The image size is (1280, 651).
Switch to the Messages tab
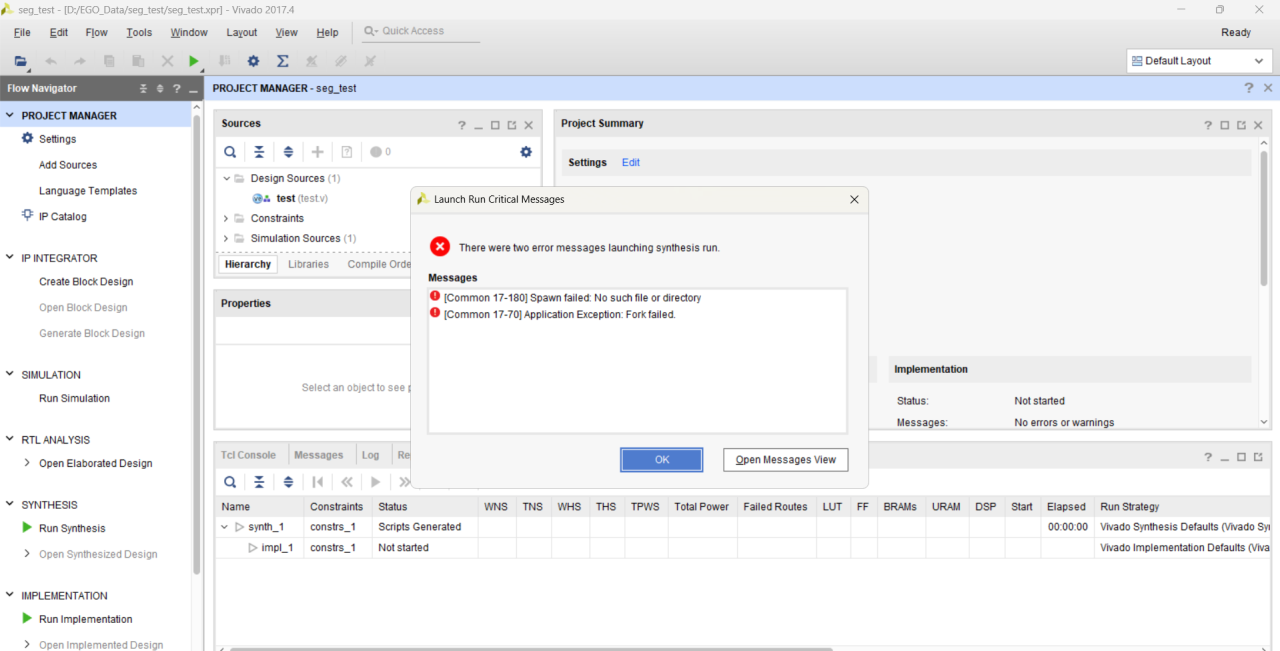click(319, 455)
